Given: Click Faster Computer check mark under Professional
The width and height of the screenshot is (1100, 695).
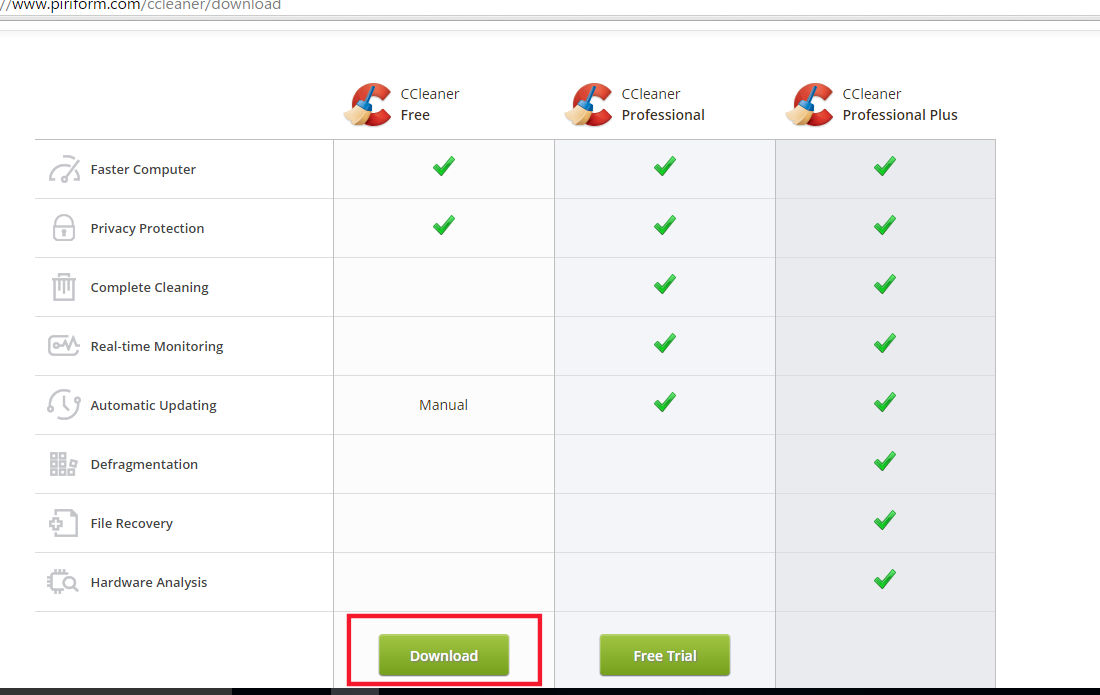Looking at the screenshot, I should (664, 166).
